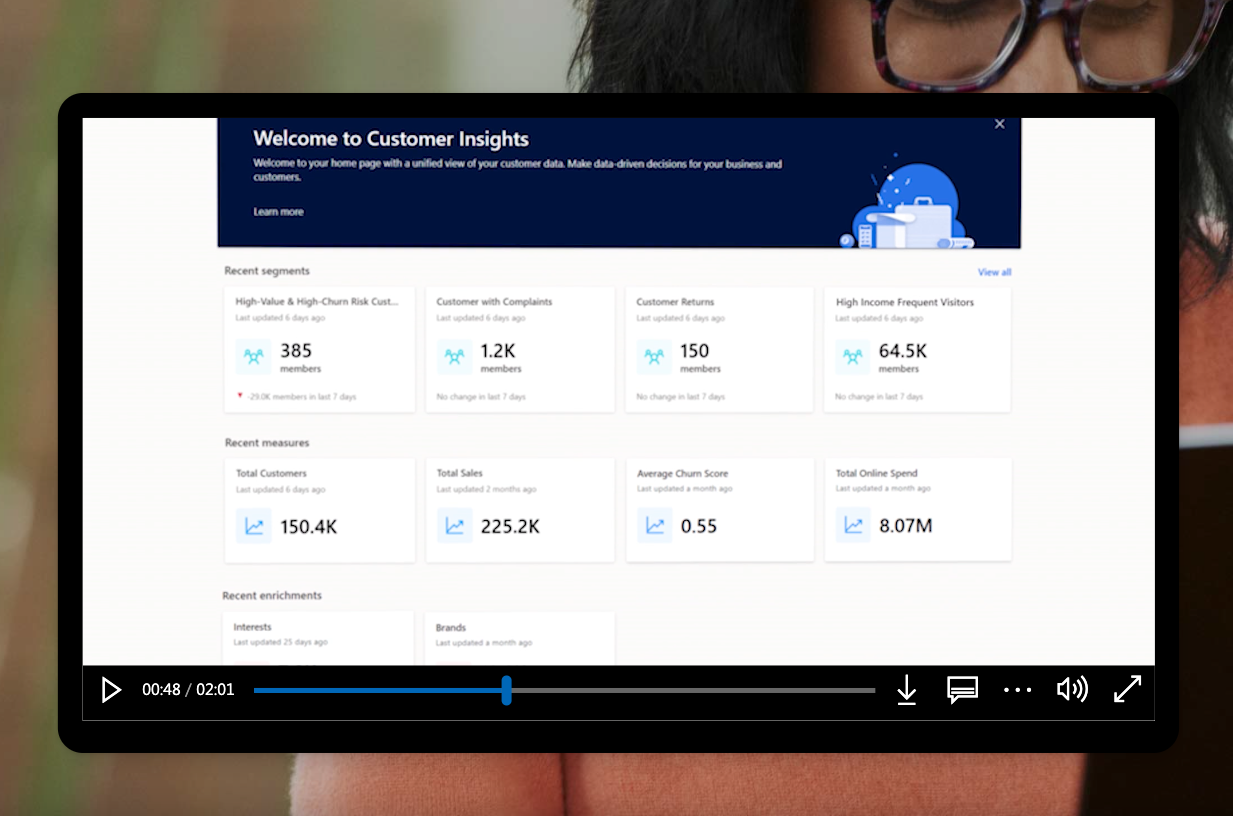The width and height of the screenshot is (1233, 816).
Task: Click members icon beside 64.5K
Action: pyautogui.click(x=853, y=357)
